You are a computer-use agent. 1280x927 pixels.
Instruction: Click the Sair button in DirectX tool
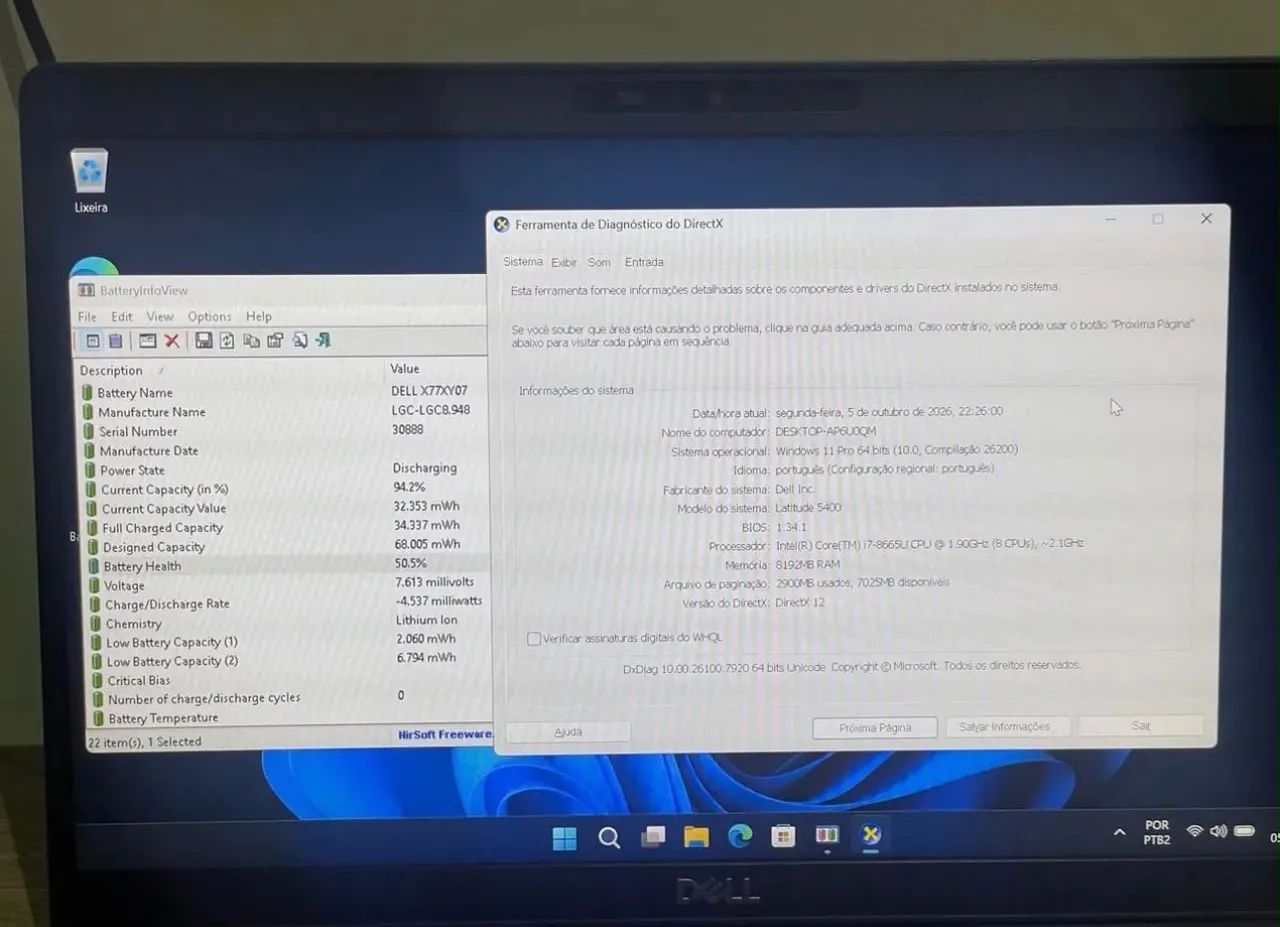[x=1141, y=726]
